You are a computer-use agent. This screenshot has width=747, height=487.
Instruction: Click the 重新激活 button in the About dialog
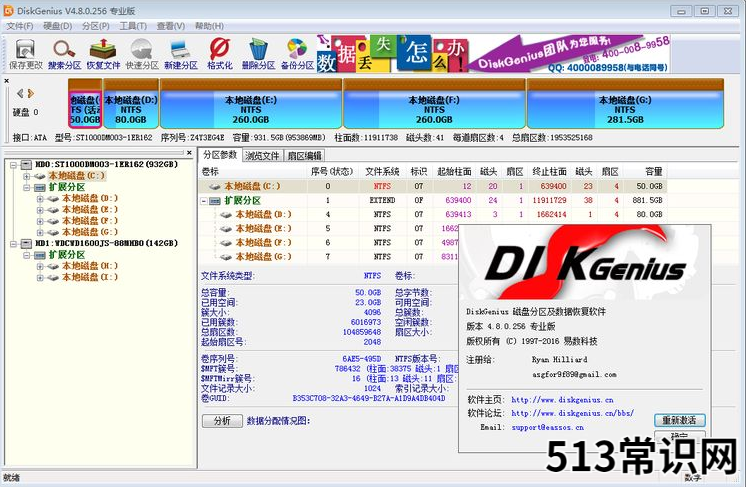[x=679, y=420]
